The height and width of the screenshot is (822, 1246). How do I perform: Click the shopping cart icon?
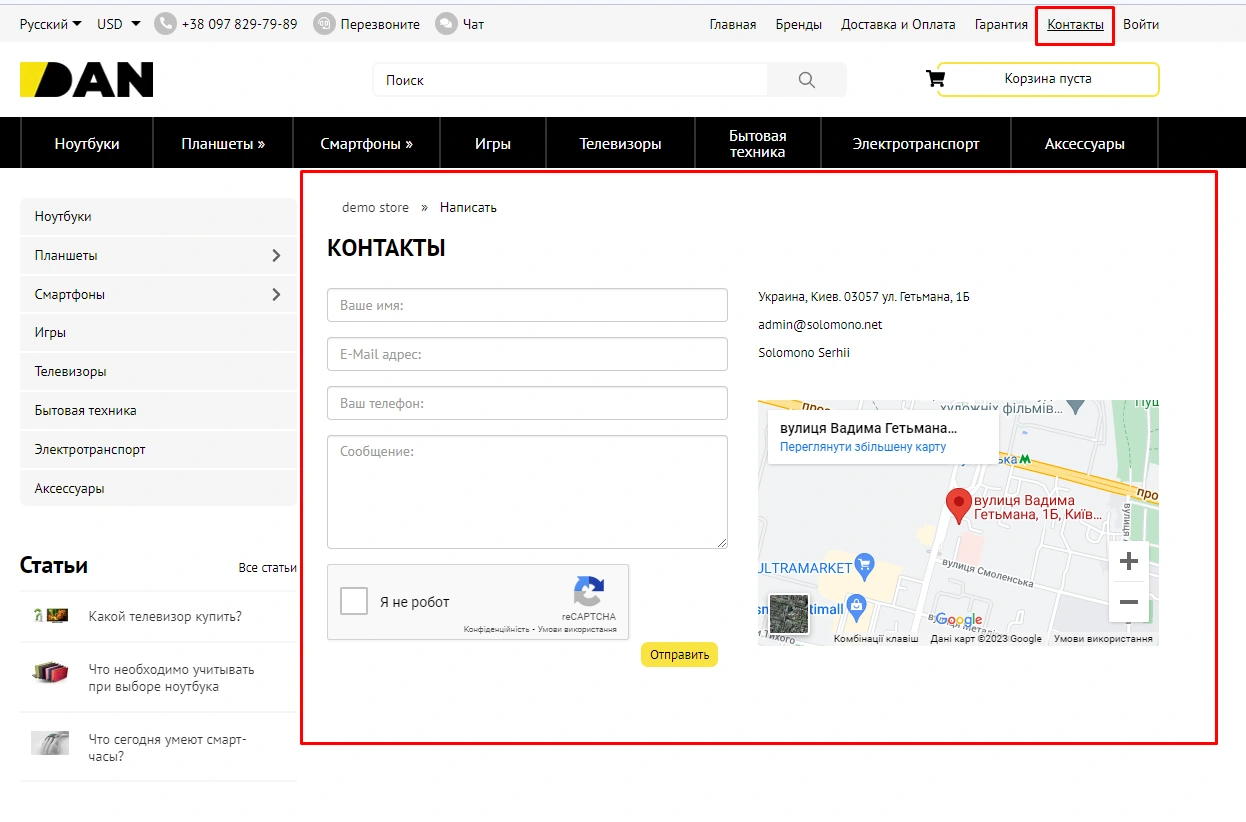(x=935, y=79)
